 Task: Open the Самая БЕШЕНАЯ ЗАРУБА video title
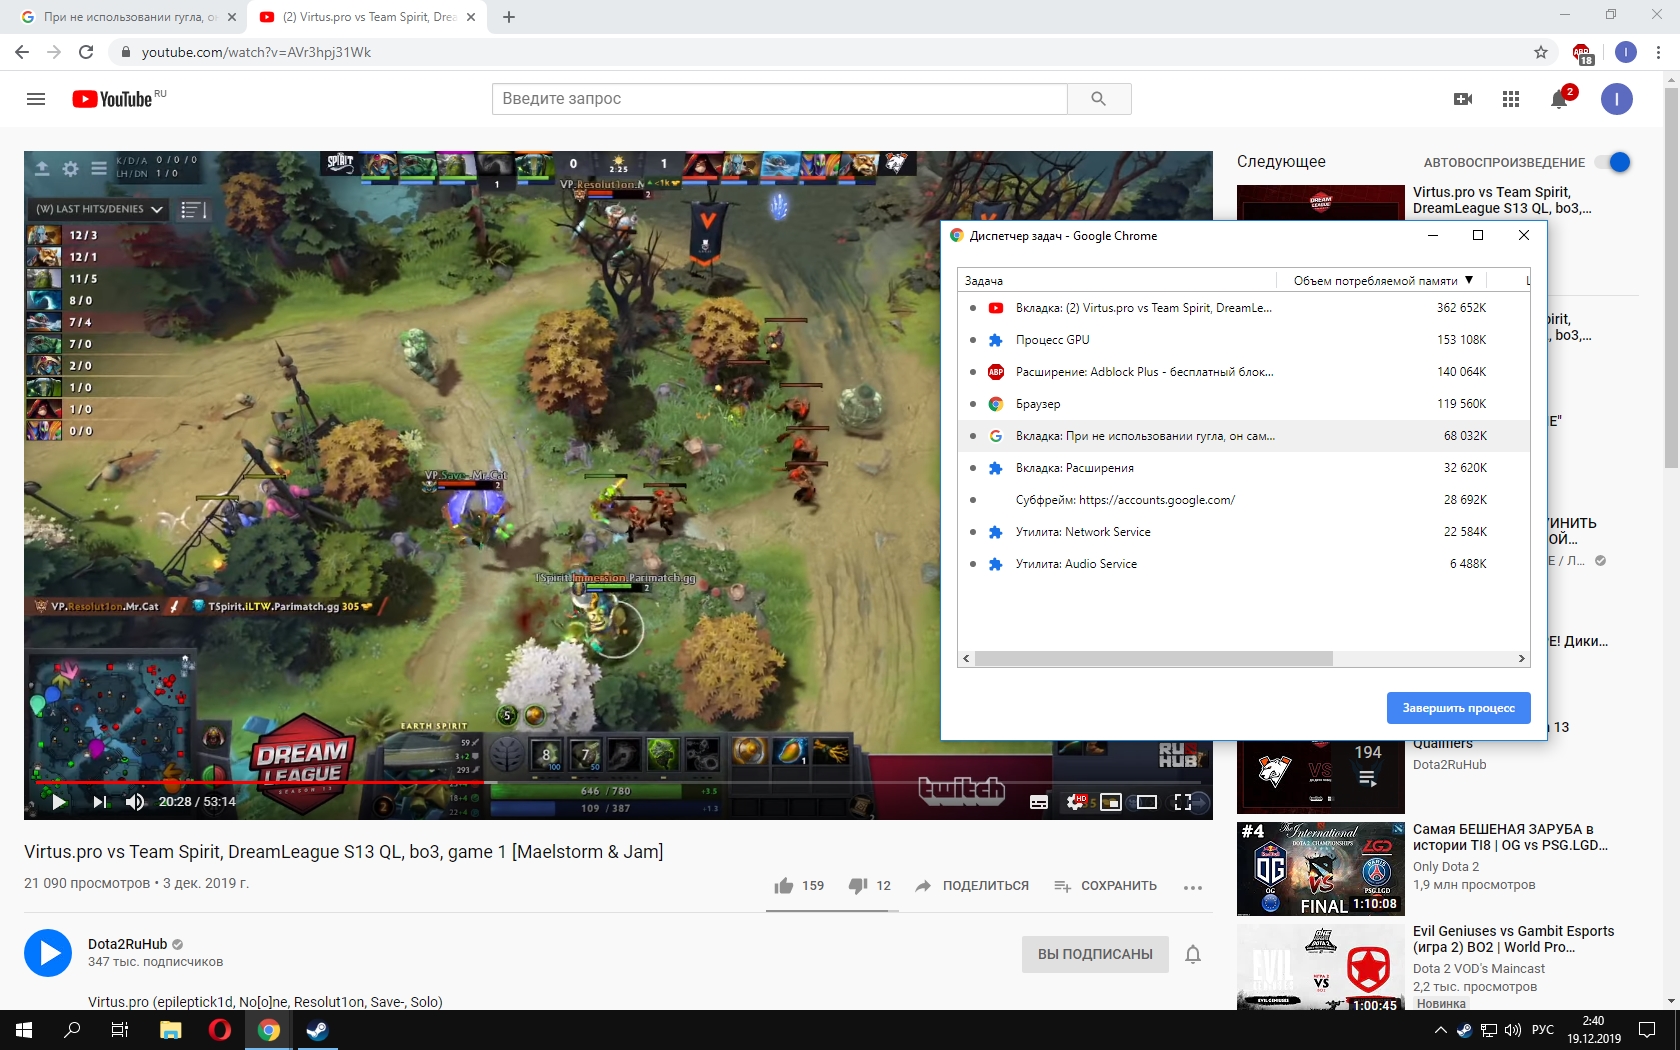tap(1510, 837)
